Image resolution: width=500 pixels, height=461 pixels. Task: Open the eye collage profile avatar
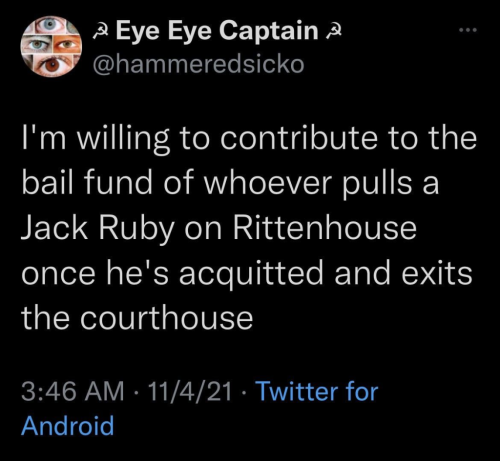pyautogui.click(x=51, y=47)
